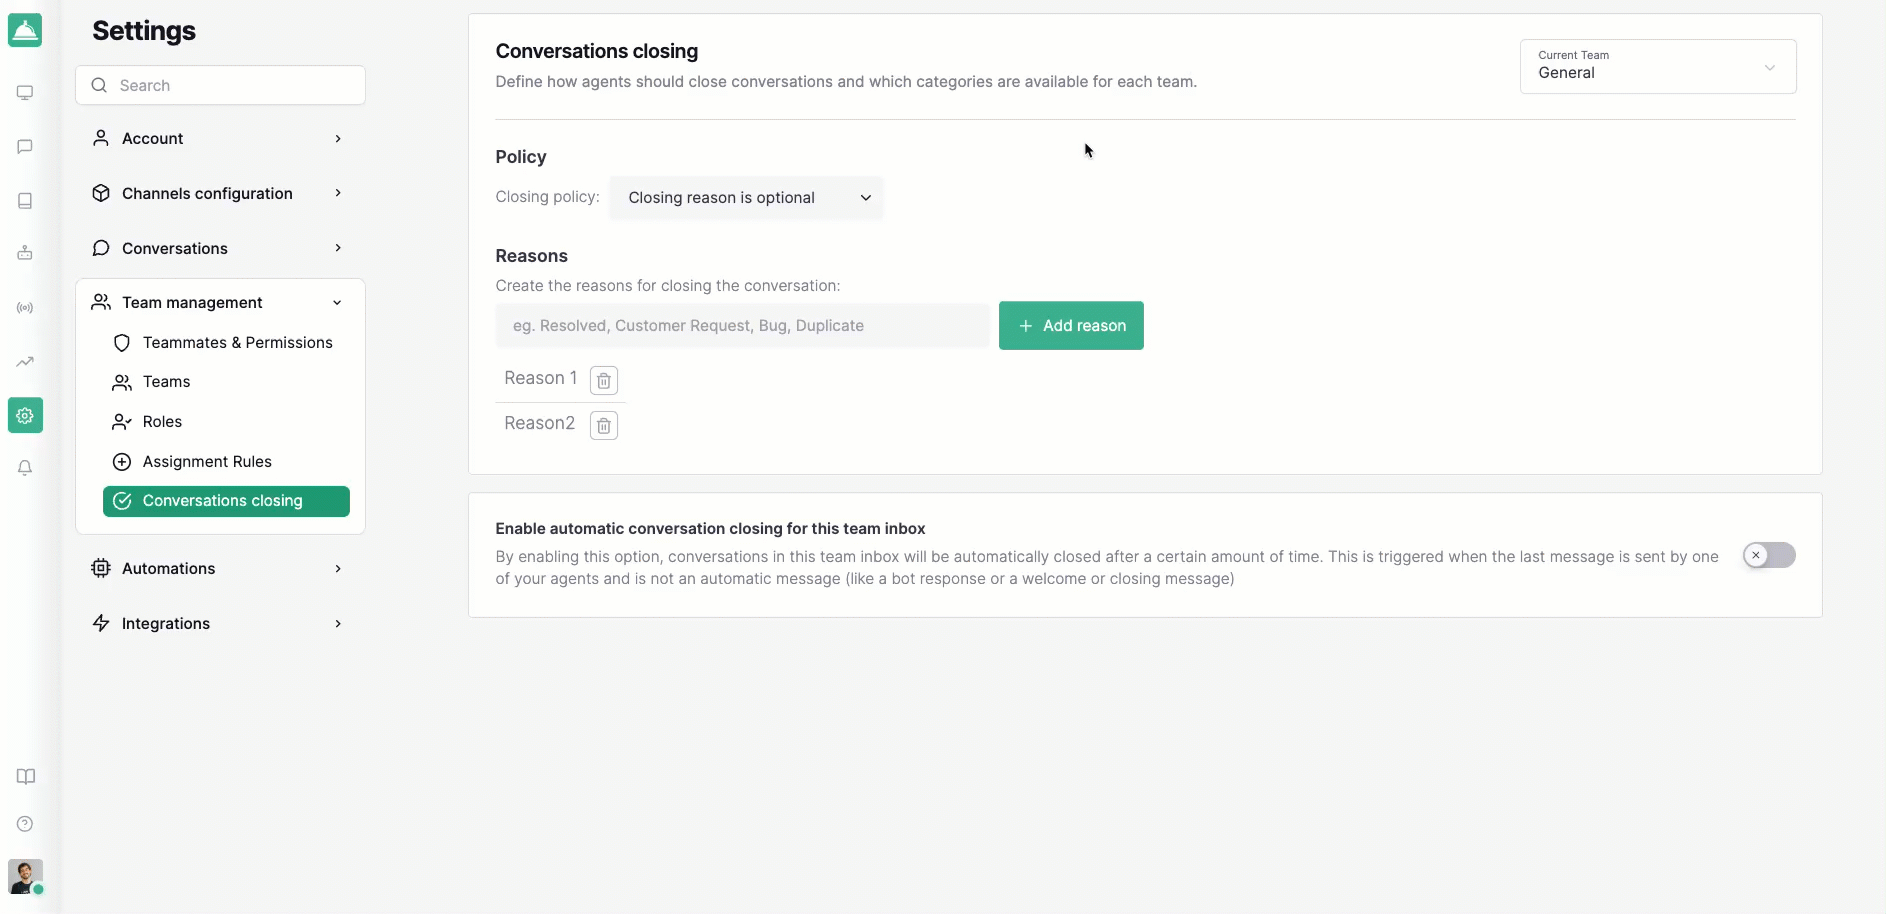The height and width of the screenshot is (914, 1886).
Task: Enable automatic conversation closing toggle
Action: [1768, 555]
